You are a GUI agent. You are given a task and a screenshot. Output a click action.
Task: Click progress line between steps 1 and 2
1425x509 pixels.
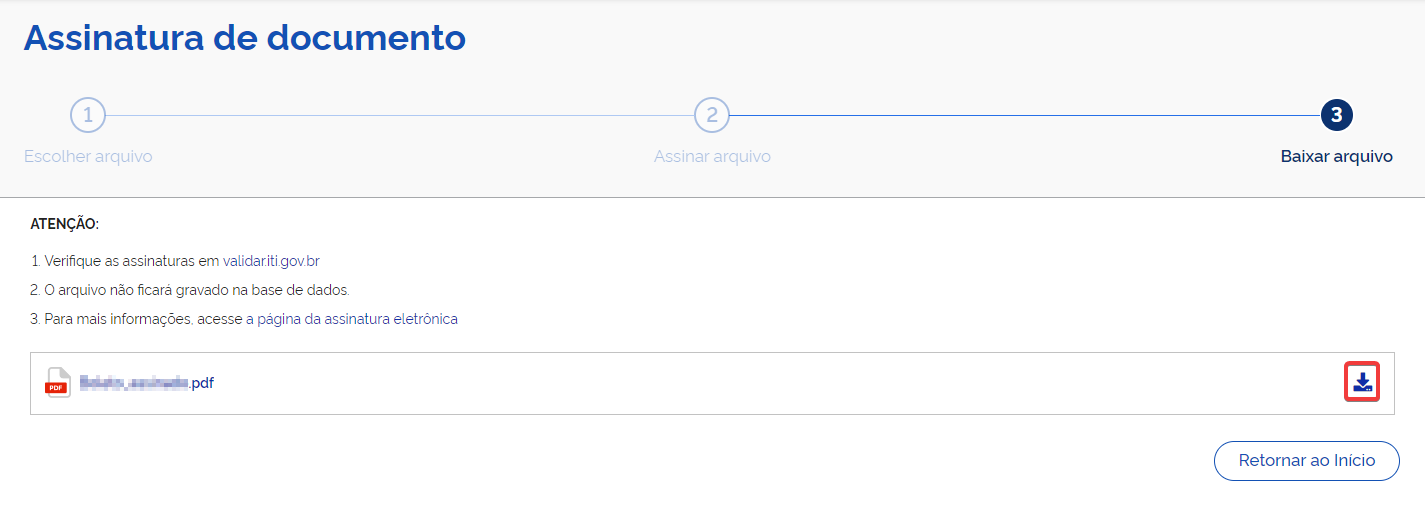(x=400, y=115)
